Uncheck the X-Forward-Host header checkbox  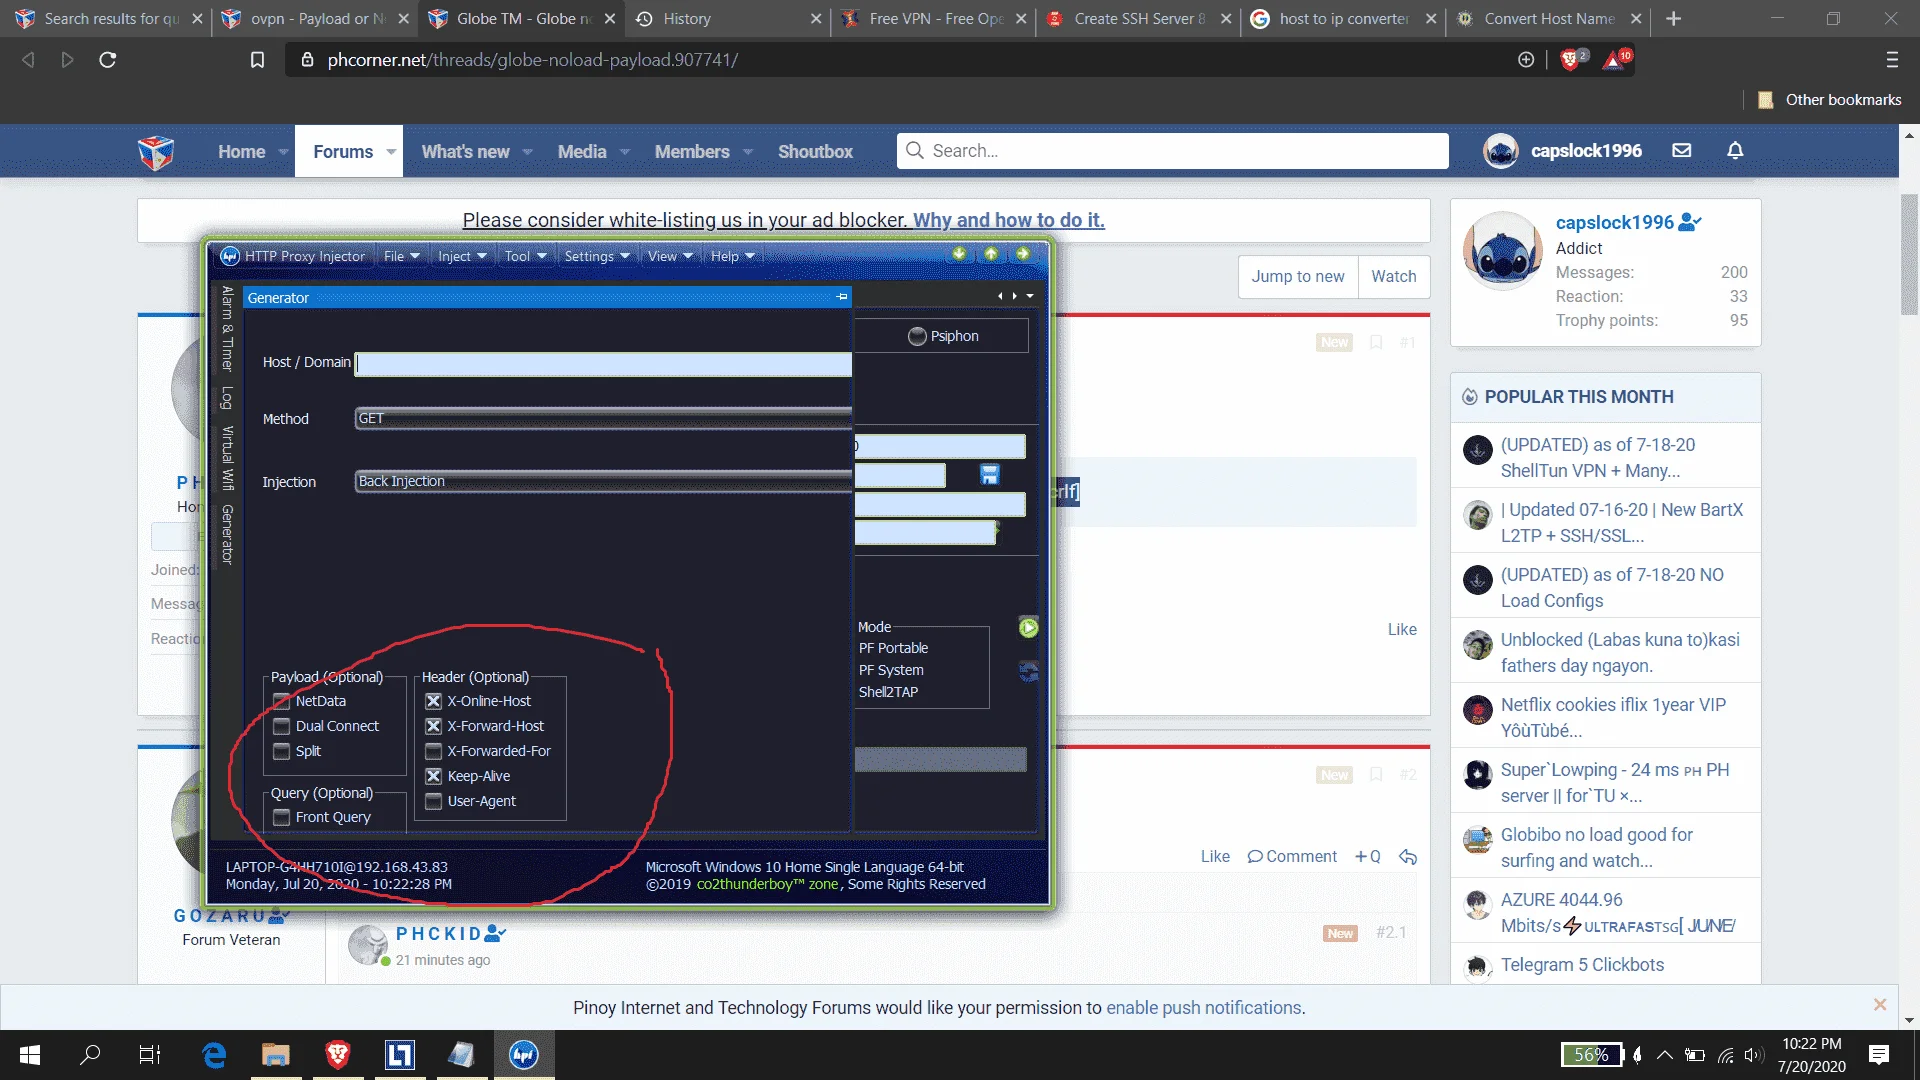pos(433,726)
